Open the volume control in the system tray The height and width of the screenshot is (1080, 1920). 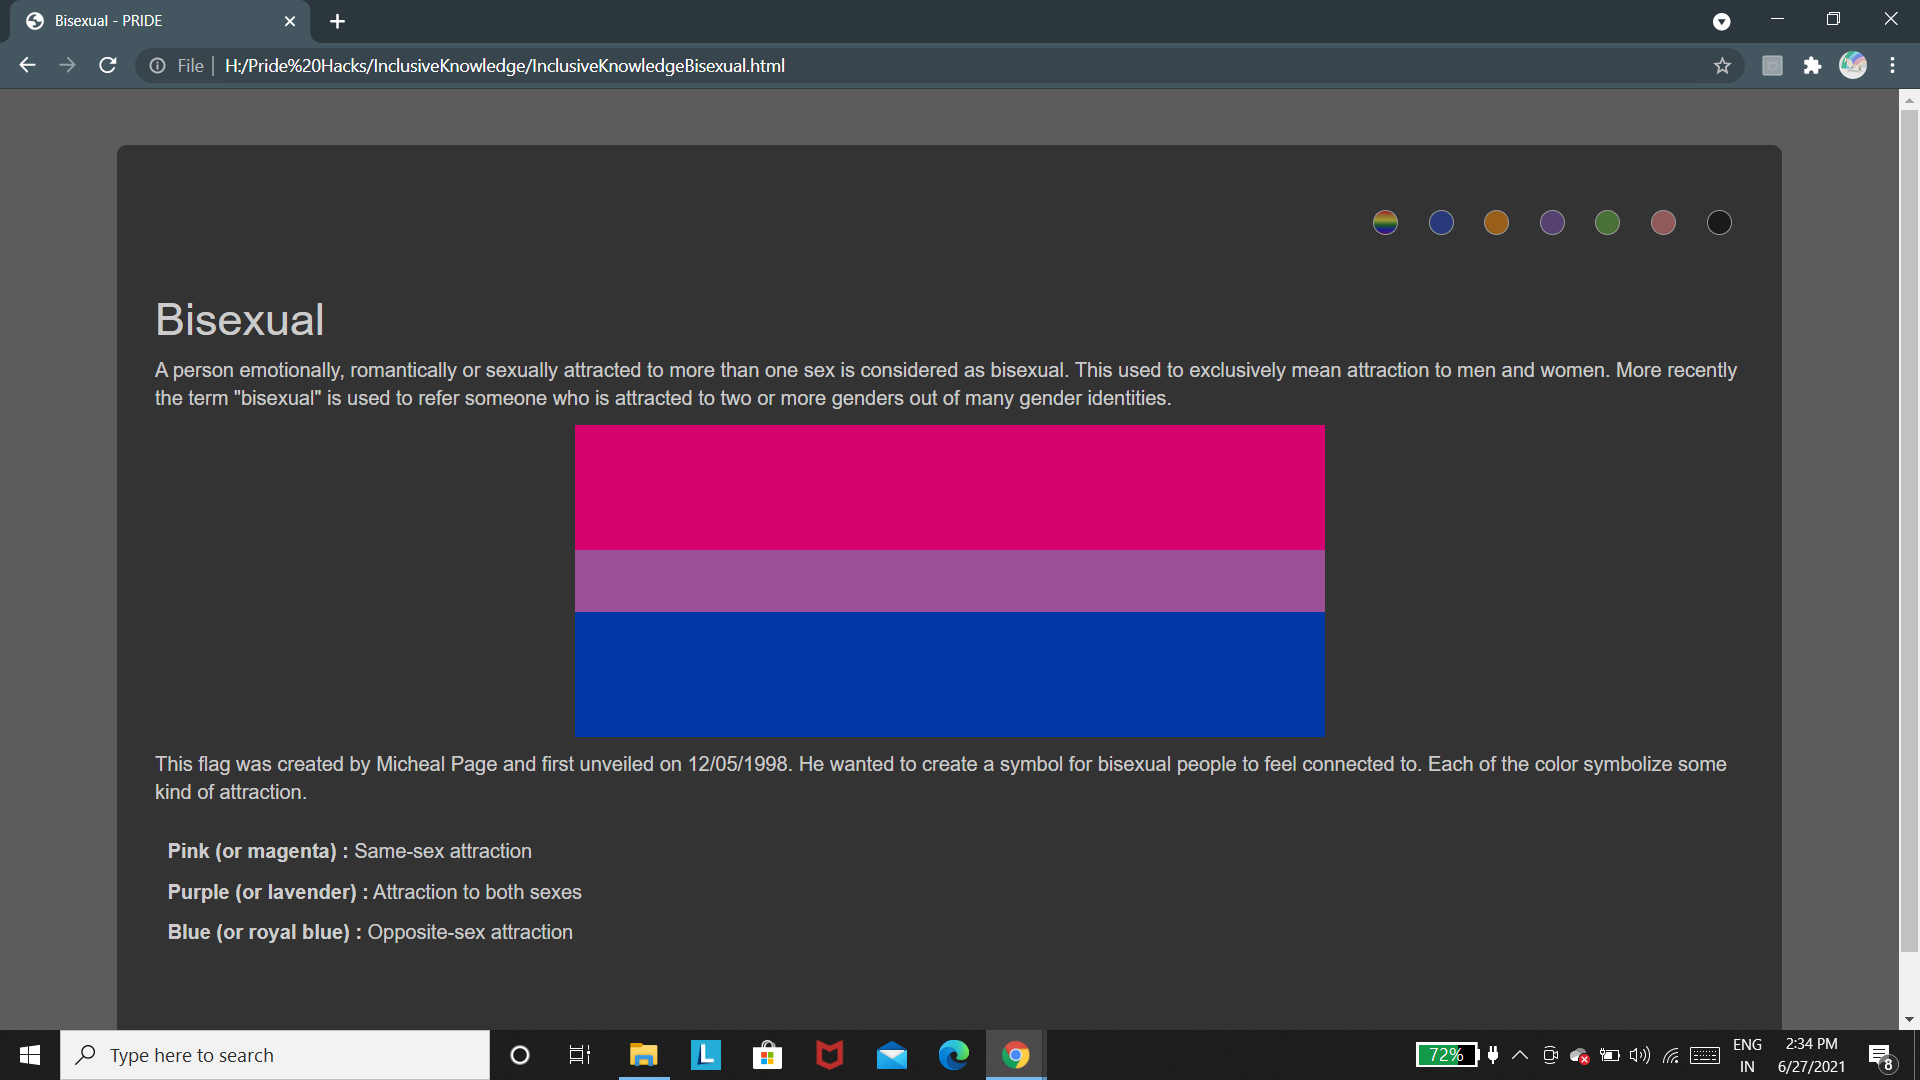click(1639, 1055)
